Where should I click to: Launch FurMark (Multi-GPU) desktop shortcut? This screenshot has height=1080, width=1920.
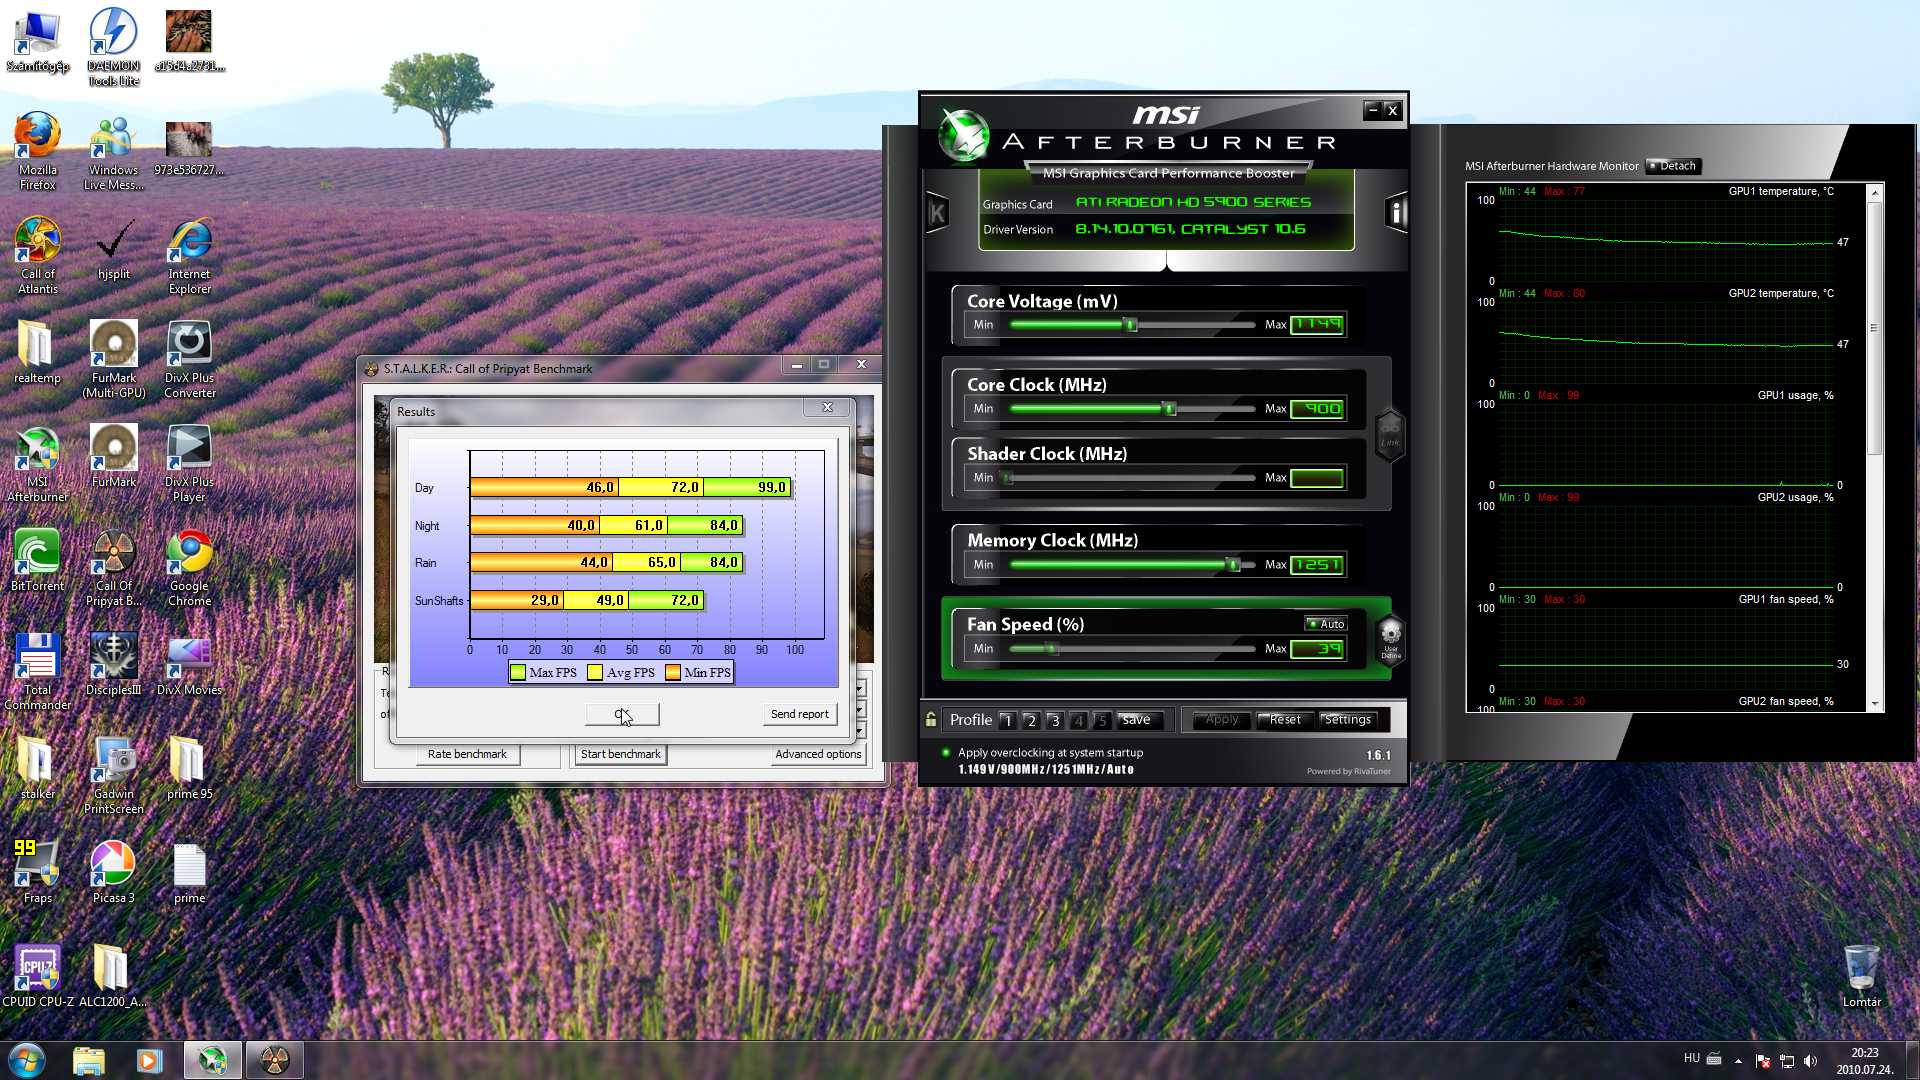click(x=113, y=358)
